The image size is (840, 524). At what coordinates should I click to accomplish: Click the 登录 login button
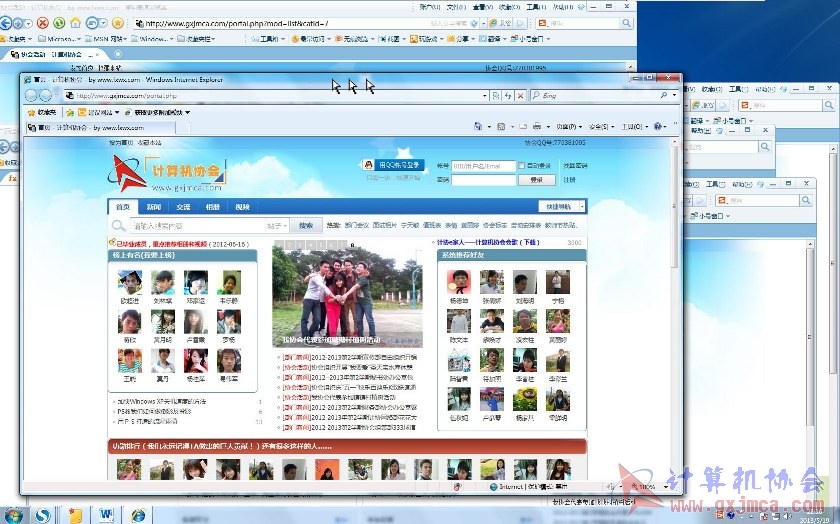click(x=536, y=180)
